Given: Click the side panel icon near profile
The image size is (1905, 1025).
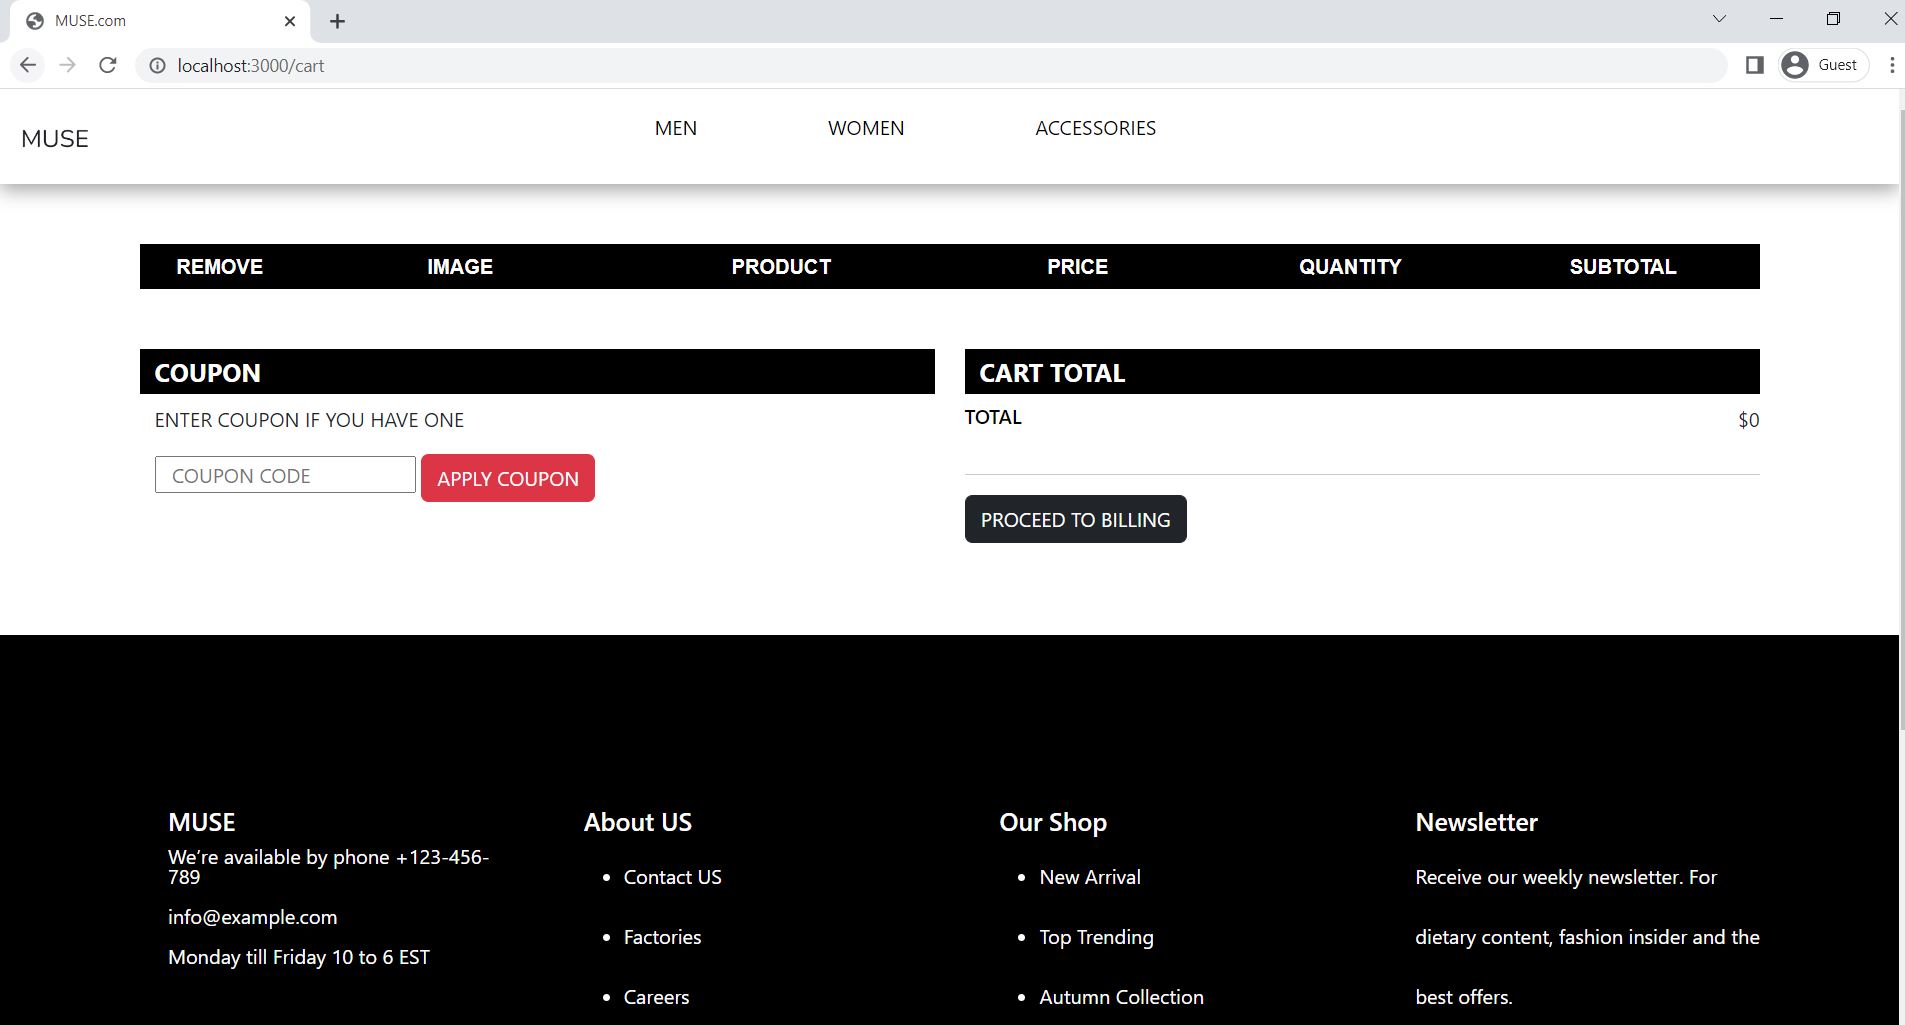Looking at the screenshot, I should [x=1753, y=64].
